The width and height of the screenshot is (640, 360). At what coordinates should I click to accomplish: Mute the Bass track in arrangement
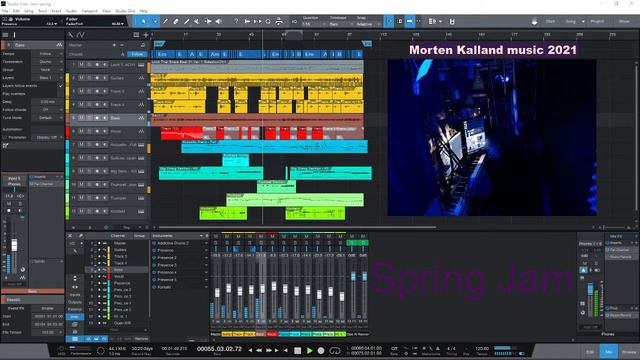point(82,118)
